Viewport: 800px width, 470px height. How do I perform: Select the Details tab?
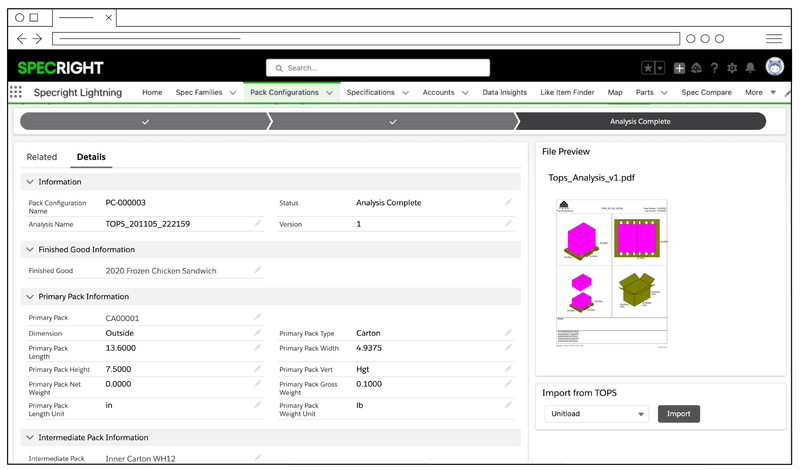[91, 157]
